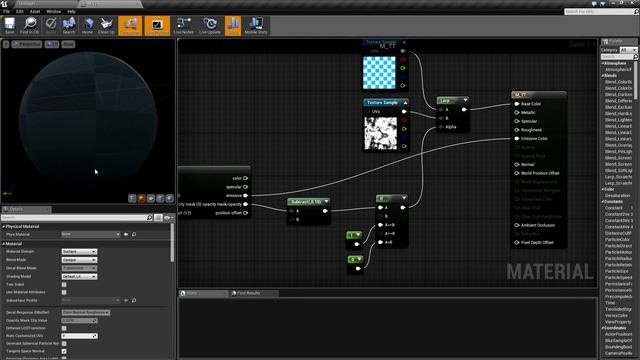Click the Find in CB icon

coord(29,25)
